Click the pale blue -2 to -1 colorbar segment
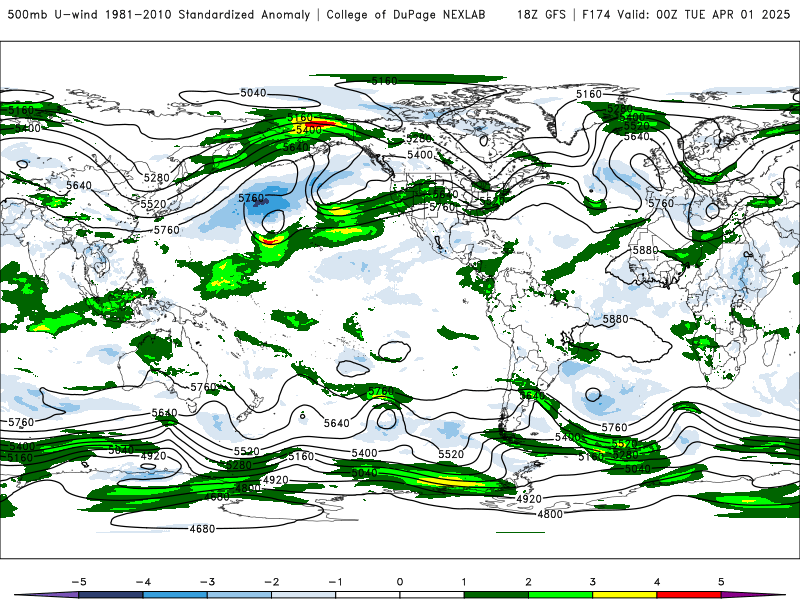Screen dimensions: 800x600 [x=304, y=595]
